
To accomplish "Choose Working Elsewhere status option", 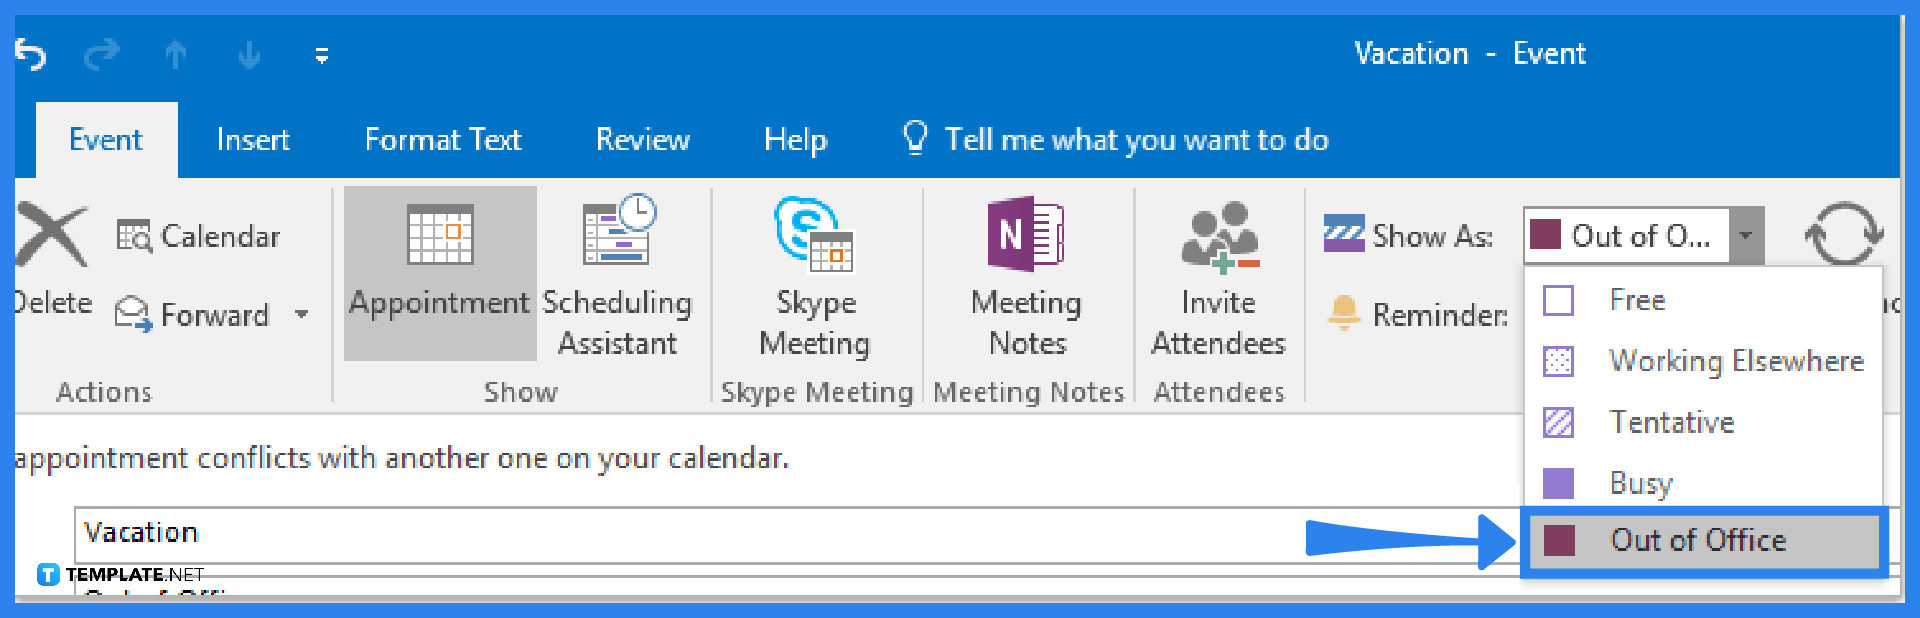I will tap(1736, 361).
